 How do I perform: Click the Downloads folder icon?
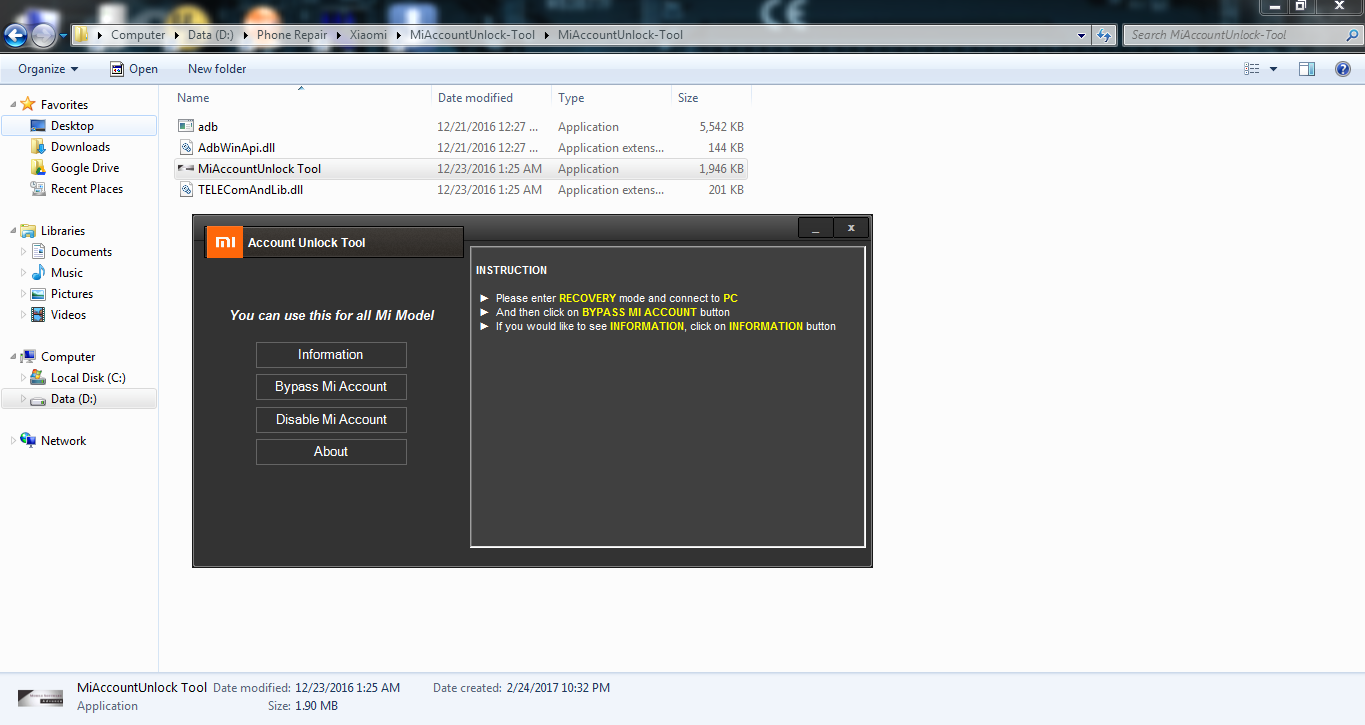[x=39, y=147]
